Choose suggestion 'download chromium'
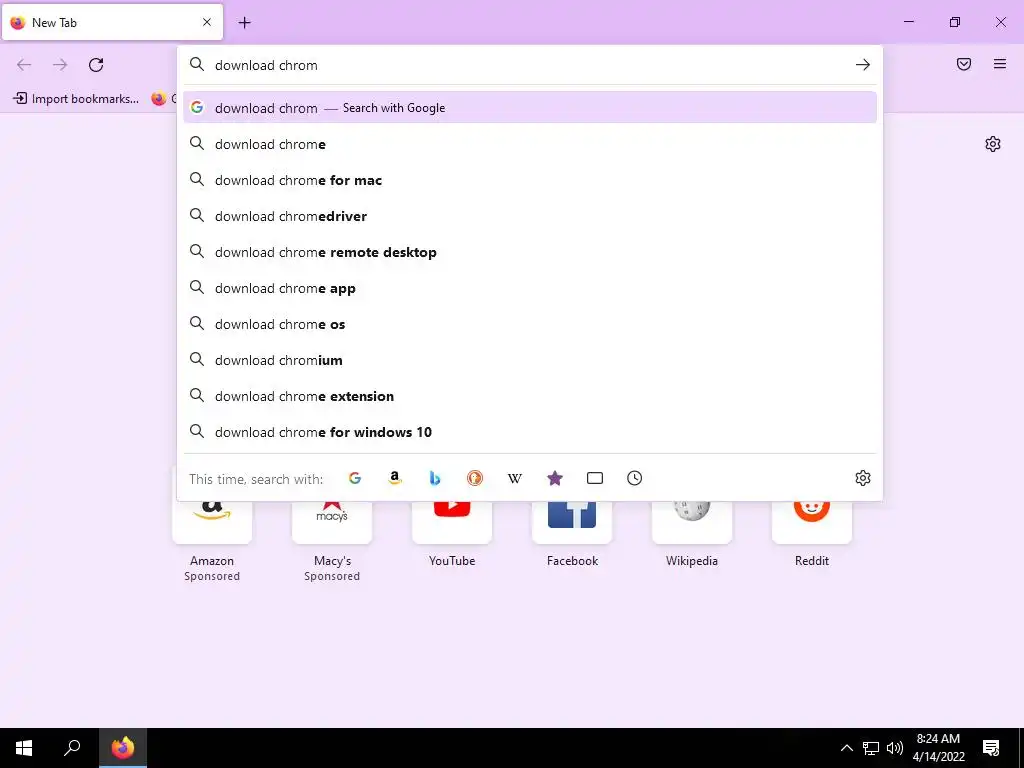 tap(530, 360)
